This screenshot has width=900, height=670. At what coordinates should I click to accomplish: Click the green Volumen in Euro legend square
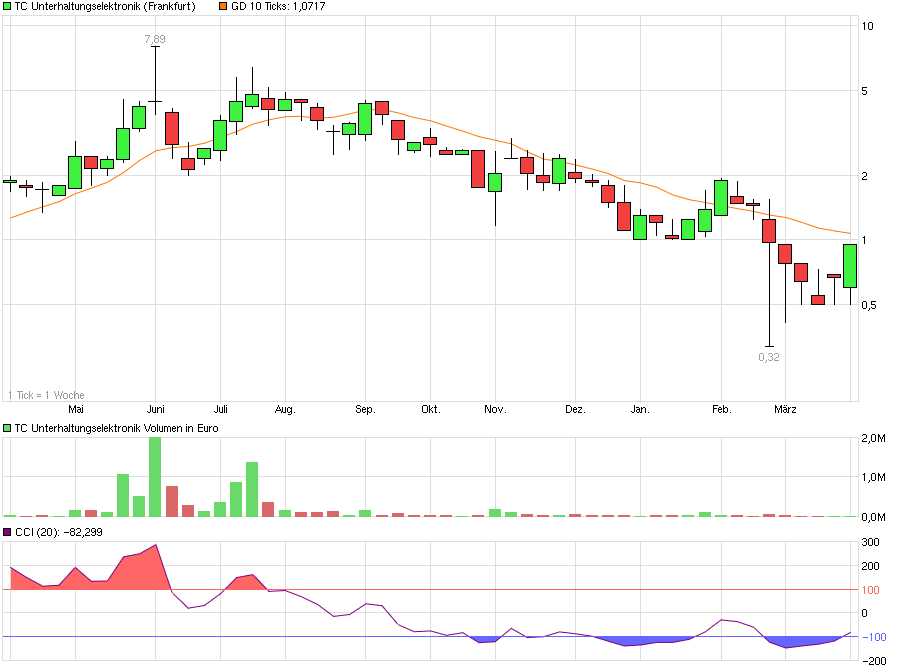coord(7,428)
